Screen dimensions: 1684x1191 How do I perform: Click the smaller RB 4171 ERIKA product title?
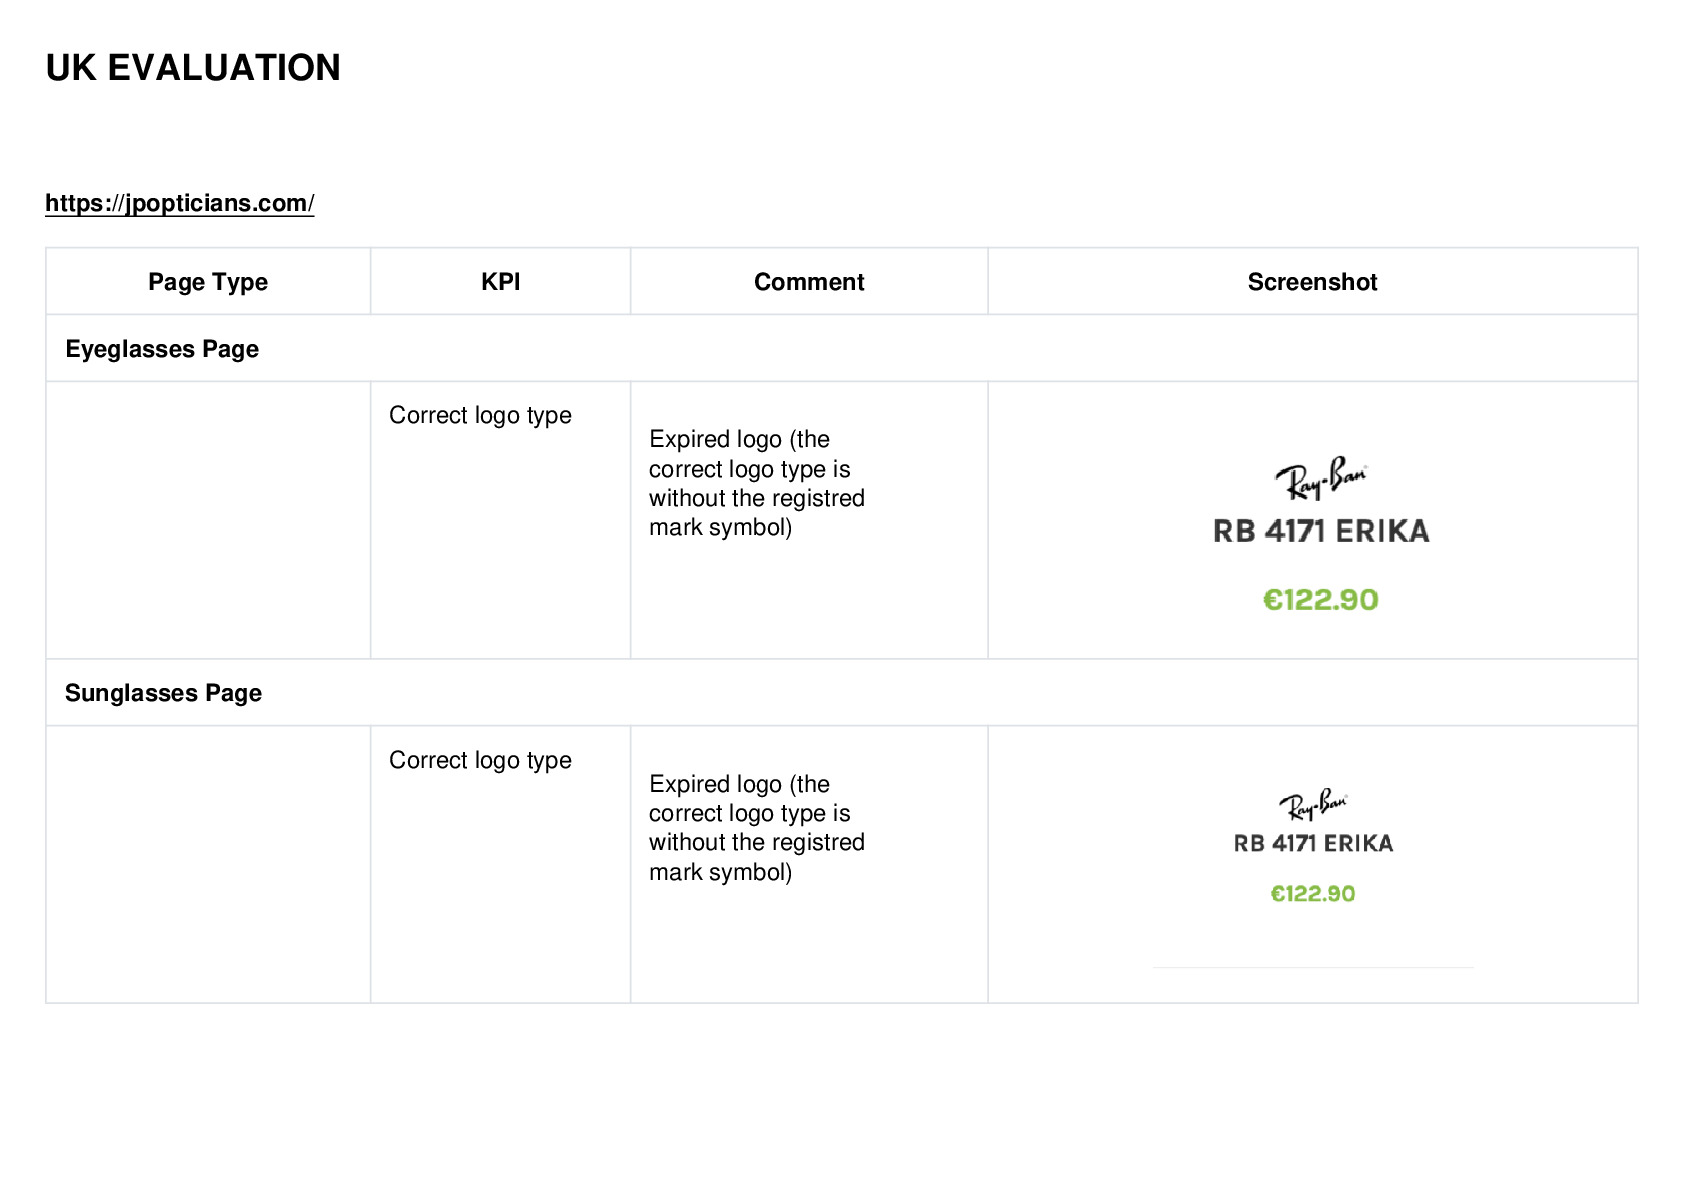point(1313,843)
